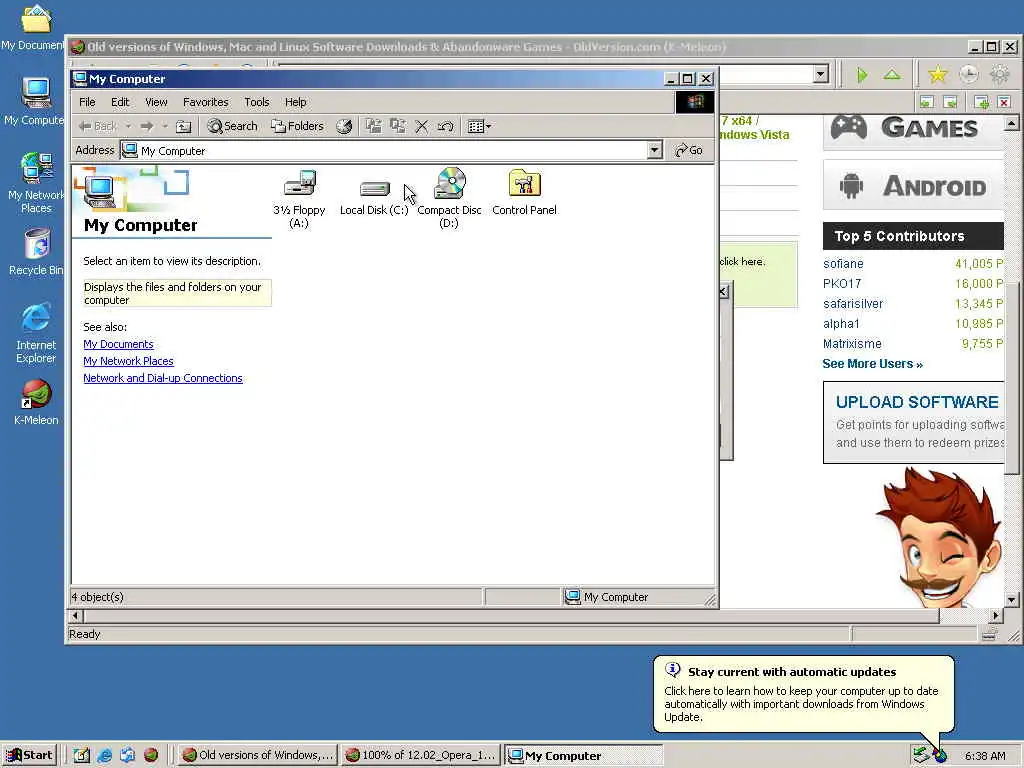Viewport: 1024px width, 768px height.
Task: Click the Move To toolbar icon
Action: (374, 126)
